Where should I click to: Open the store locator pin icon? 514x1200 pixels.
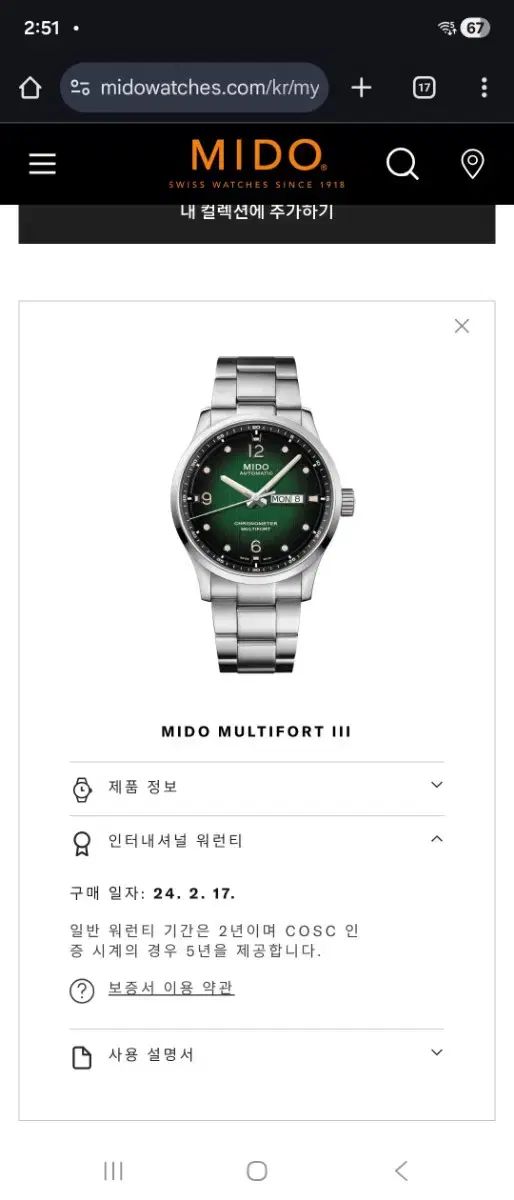coord(472,164)
